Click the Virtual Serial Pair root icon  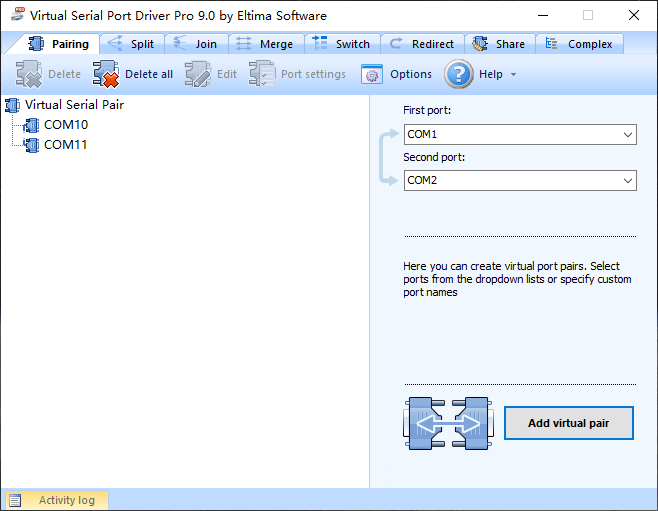[13, 104]
